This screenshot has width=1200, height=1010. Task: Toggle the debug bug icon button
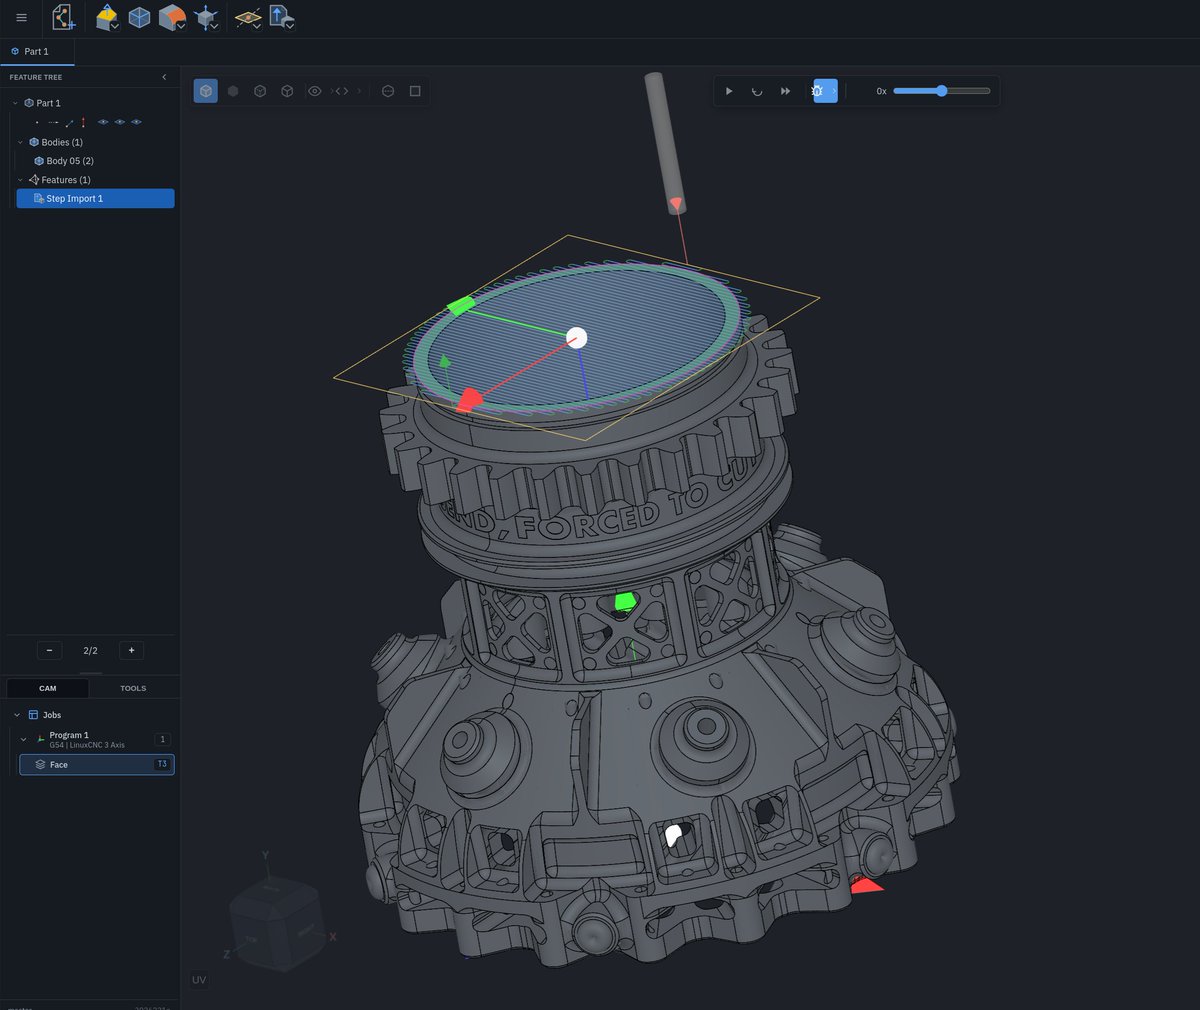818,91
